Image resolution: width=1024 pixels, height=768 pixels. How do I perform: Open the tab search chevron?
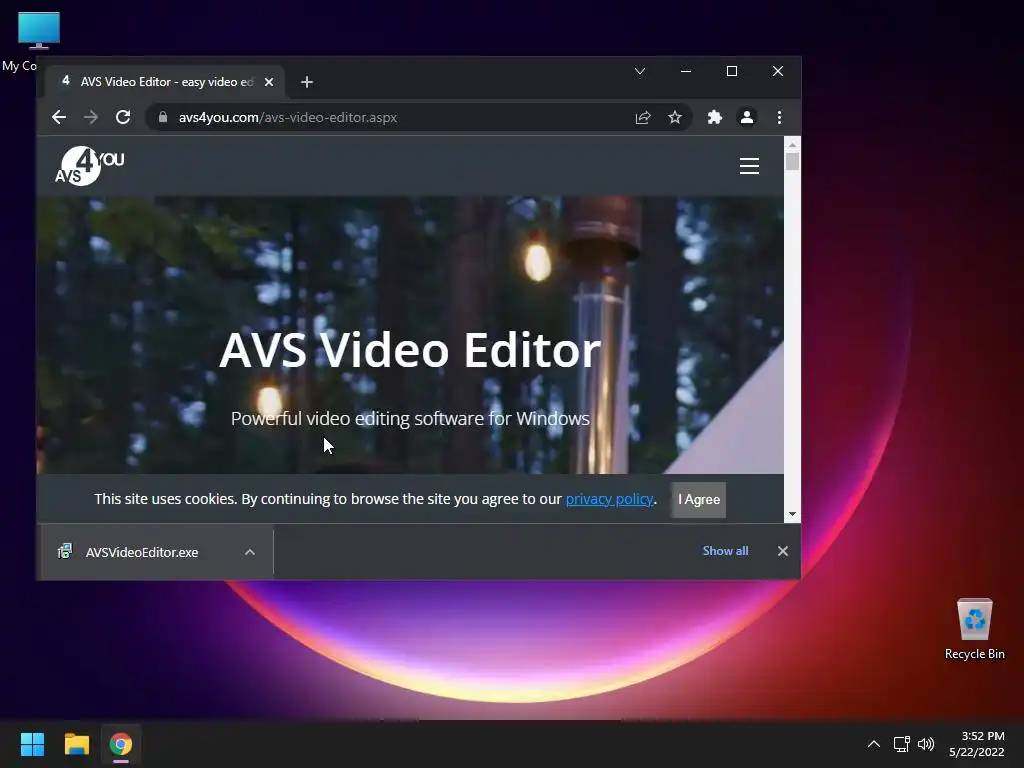pyautogui.click(x=640, y=71)
